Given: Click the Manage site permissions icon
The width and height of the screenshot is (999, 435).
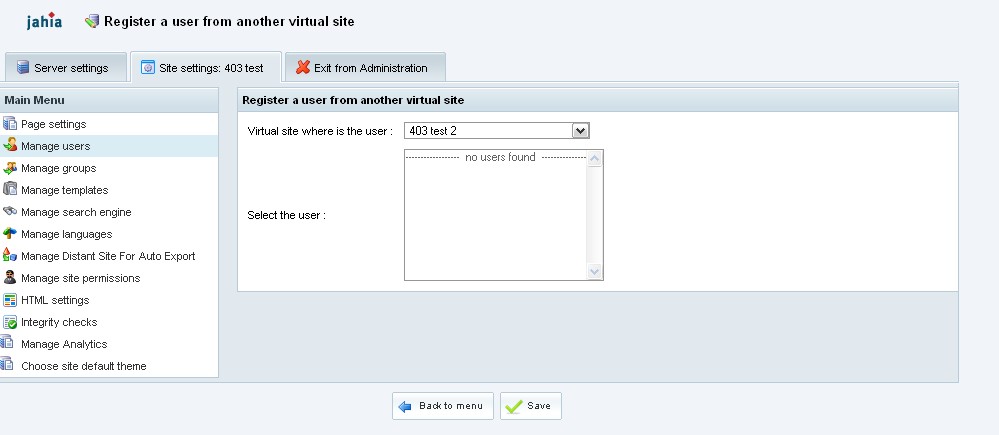Looking at the screenshot, I should click(10, 278).
